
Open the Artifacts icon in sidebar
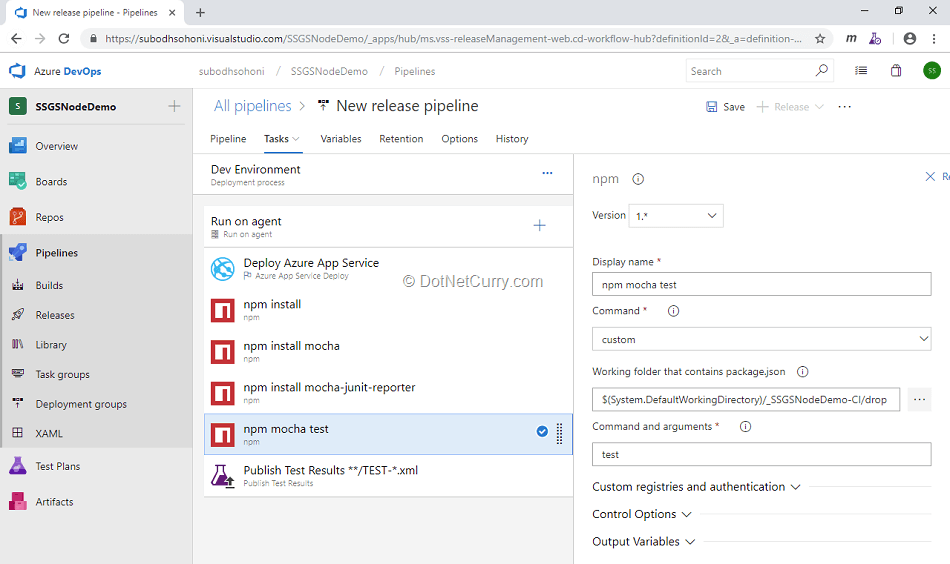(x=18, y=502)
